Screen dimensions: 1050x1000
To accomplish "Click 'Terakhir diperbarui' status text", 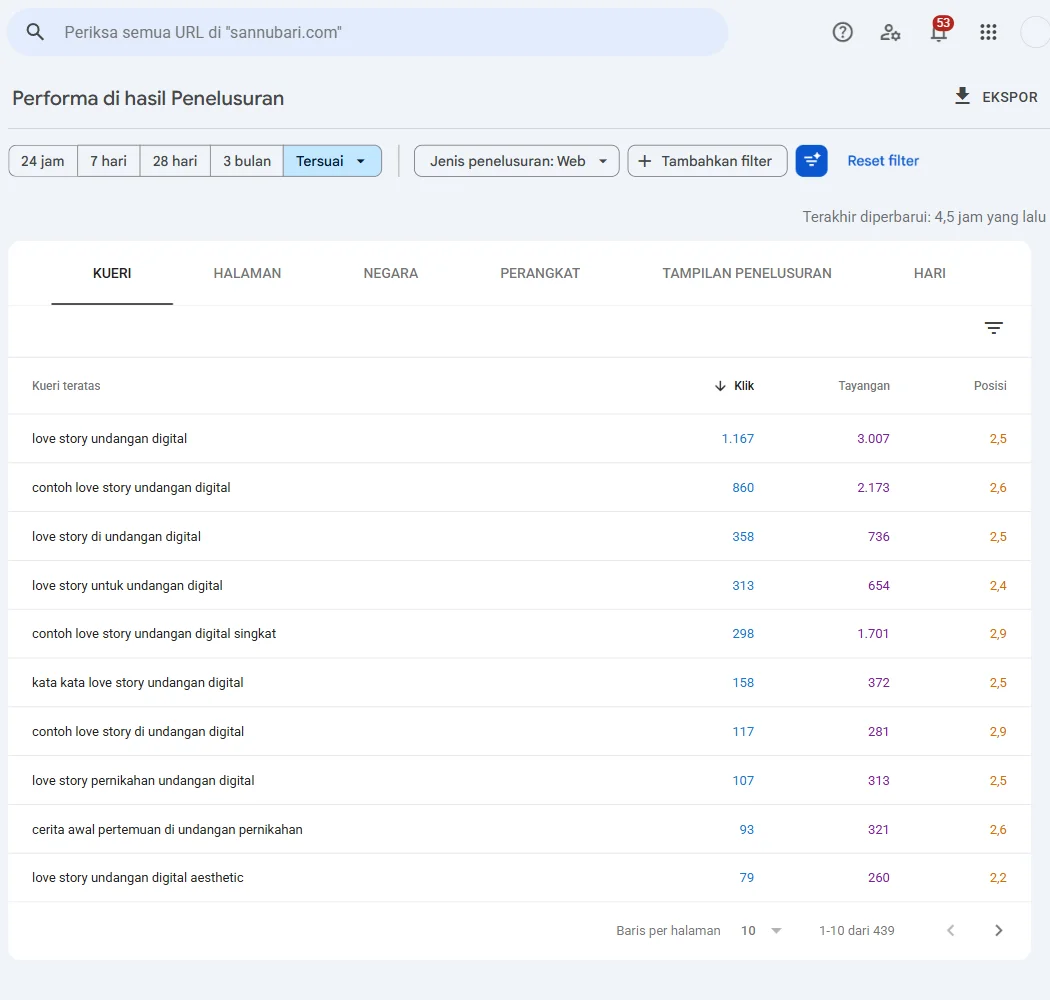I will point(924,217).
